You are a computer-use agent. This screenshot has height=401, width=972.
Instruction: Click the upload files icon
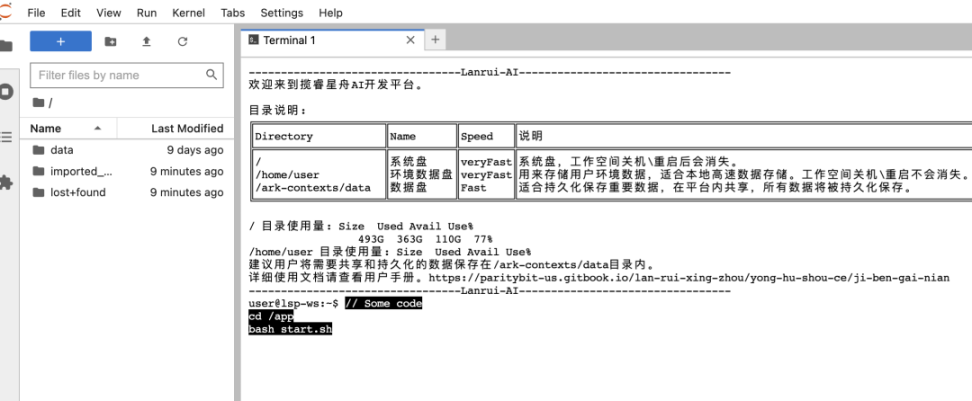[x=147, y=42]
